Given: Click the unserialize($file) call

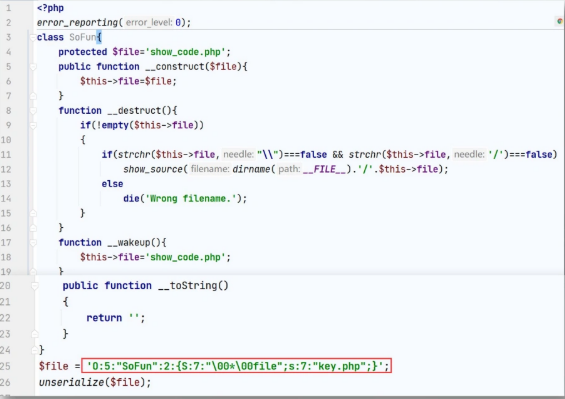Looking at the screenshot, I should coord(95,382).
